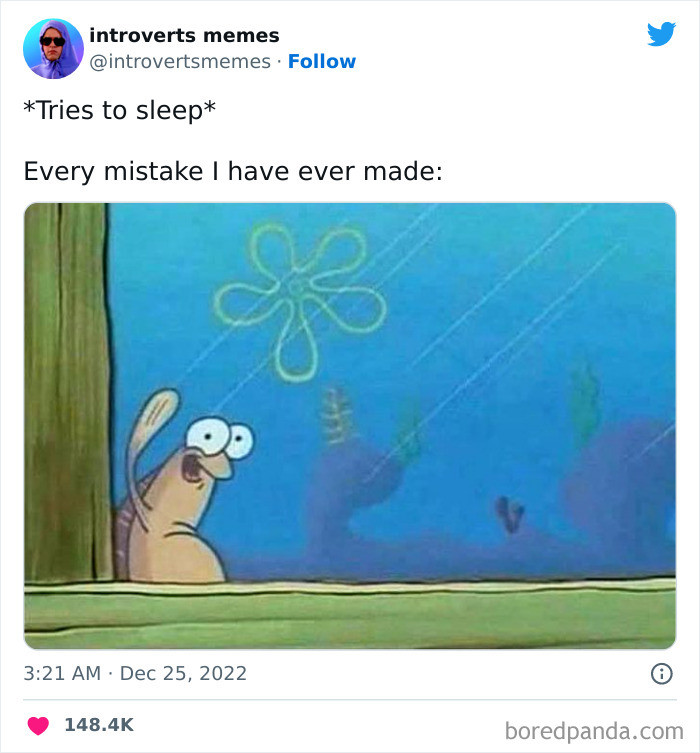Follow the introvertsmemes account
Viewport: 700px width, 753px height.
coord(322,62)
